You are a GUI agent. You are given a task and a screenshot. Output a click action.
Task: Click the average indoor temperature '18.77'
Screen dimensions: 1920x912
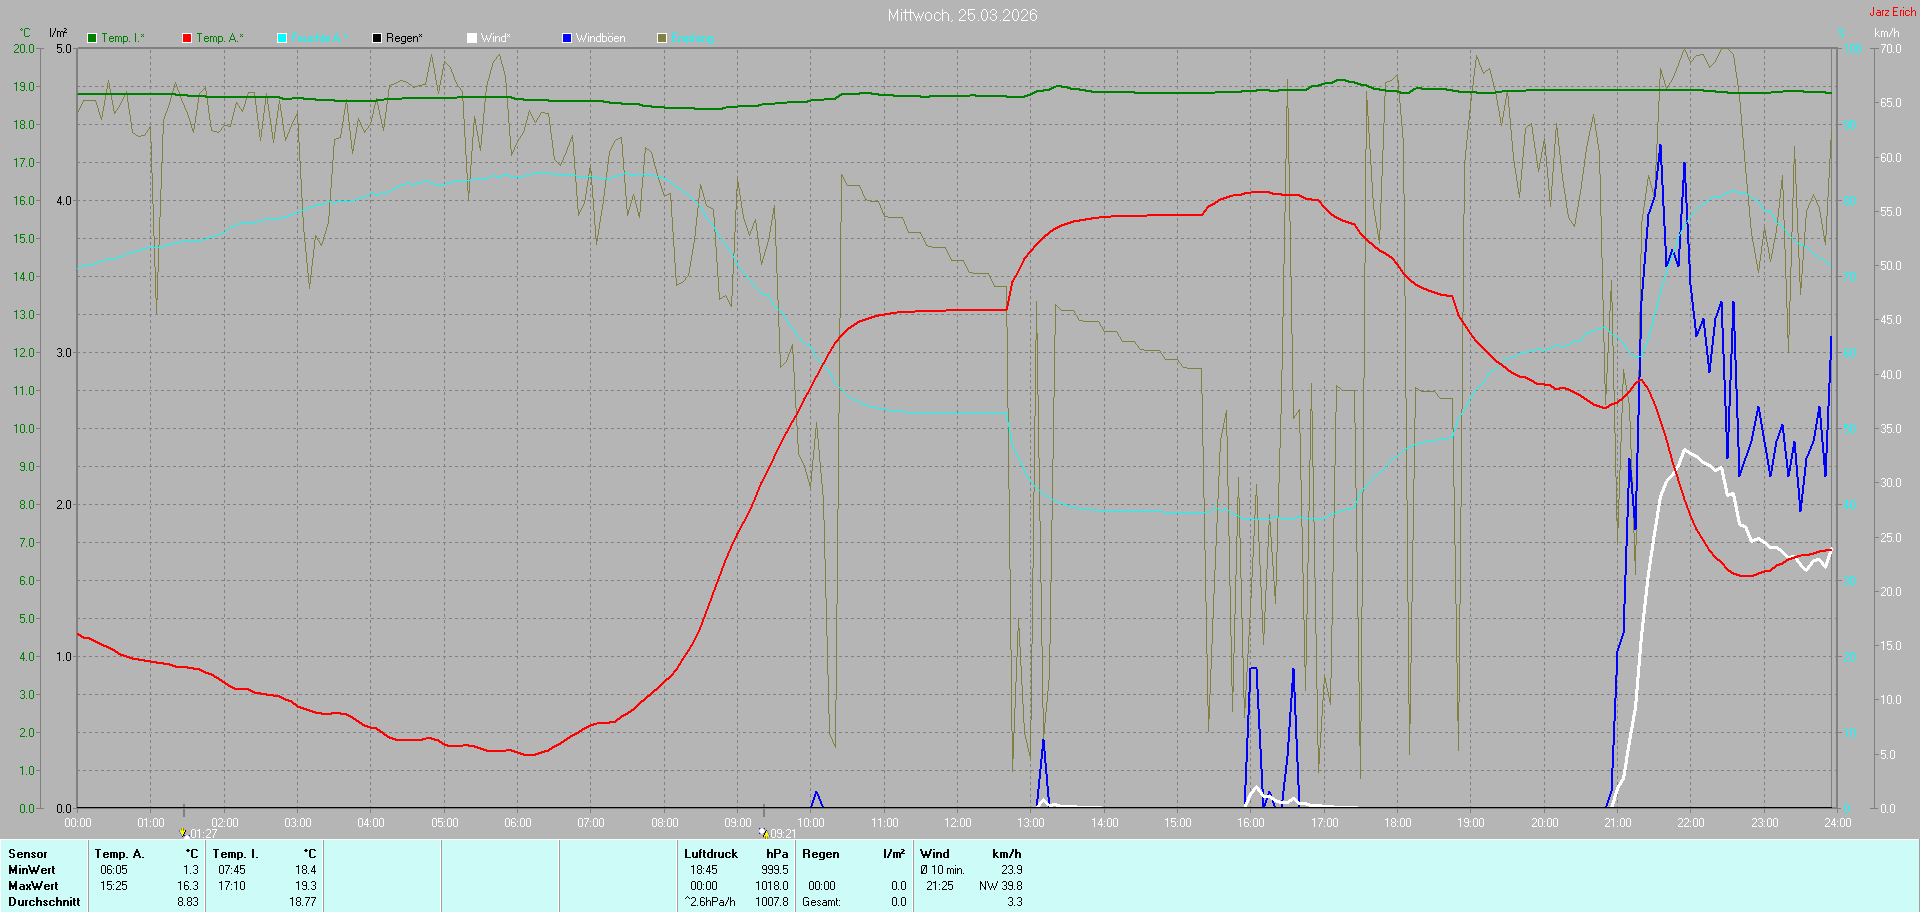pos(303,902)
